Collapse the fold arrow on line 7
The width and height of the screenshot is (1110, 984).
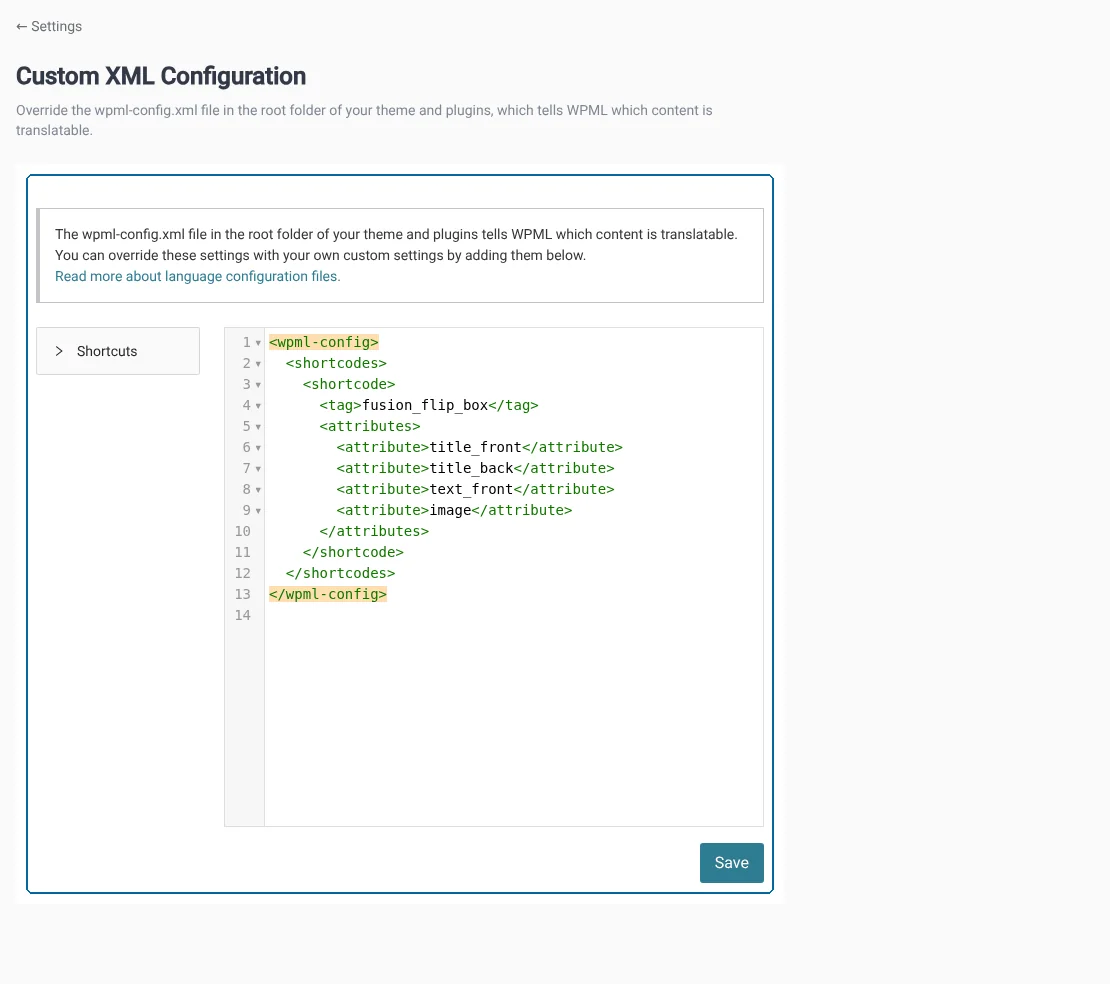click(258, 469)
